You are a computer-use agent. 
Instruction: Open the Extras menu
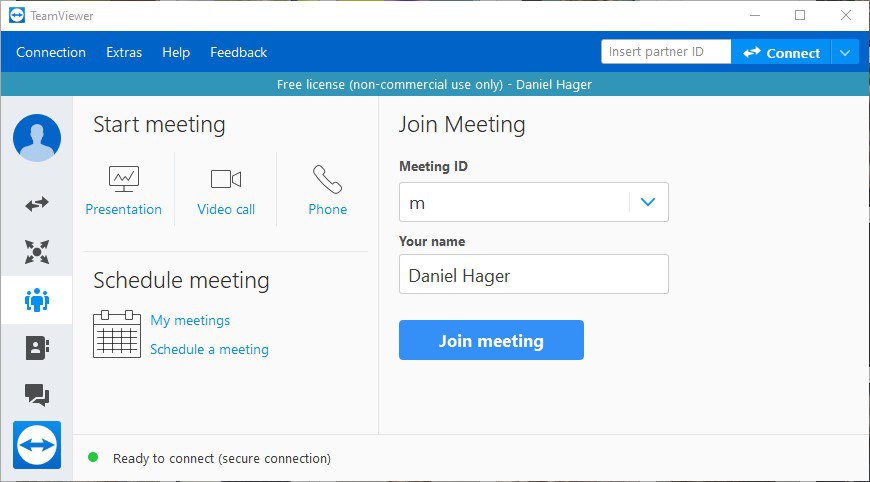[x=124, y=52]
